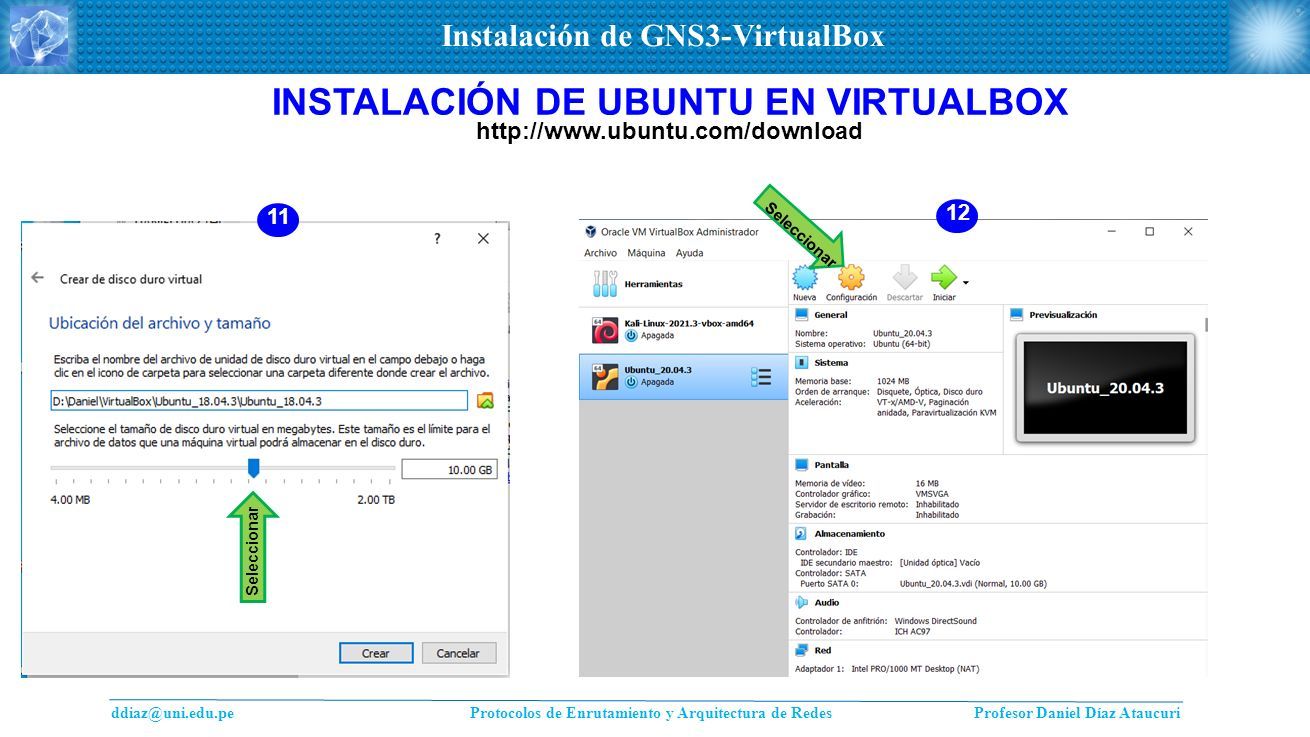Open Configuración gear icon
1310x737 pixels.
851,277
